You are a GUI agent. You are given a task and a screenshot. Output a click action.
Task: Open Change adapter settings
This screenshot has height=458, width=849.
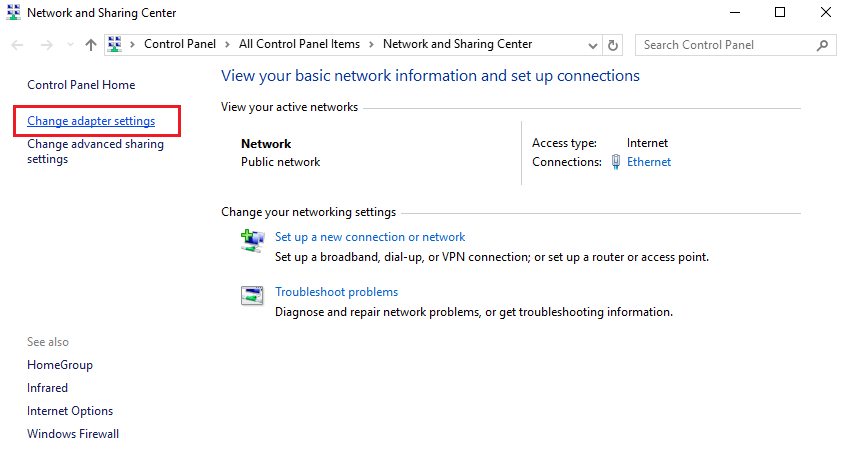[91, 121]
